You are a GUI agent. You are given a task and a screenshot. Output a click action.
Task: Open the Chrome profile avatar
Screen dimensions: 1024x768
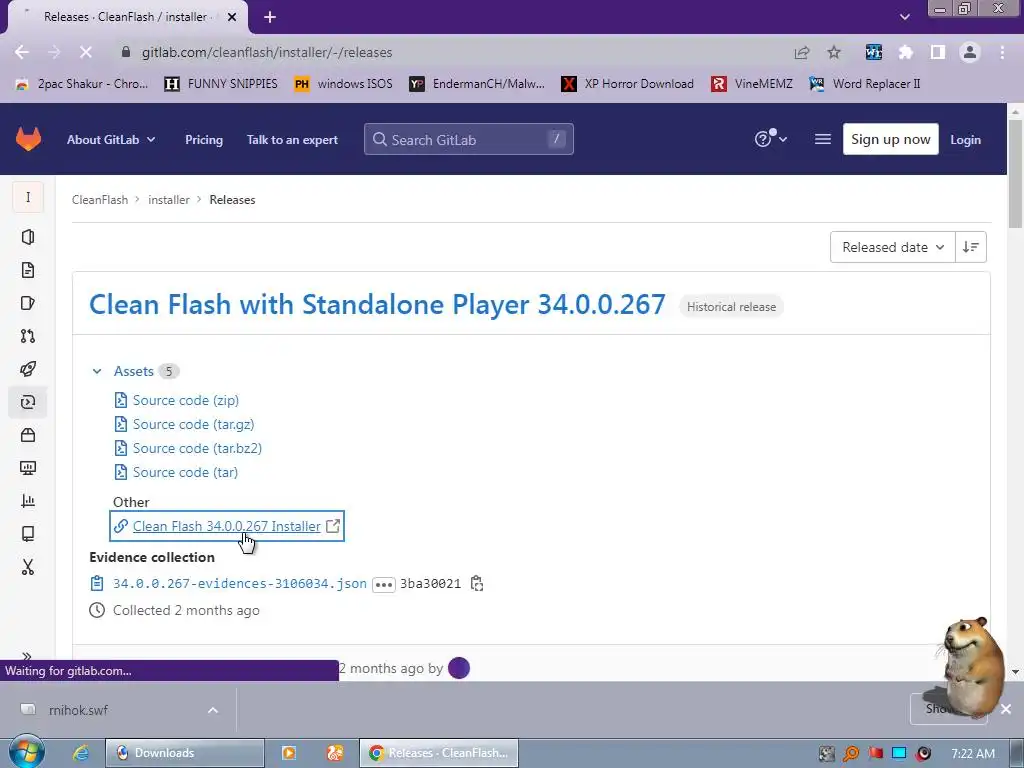point(970,52)
